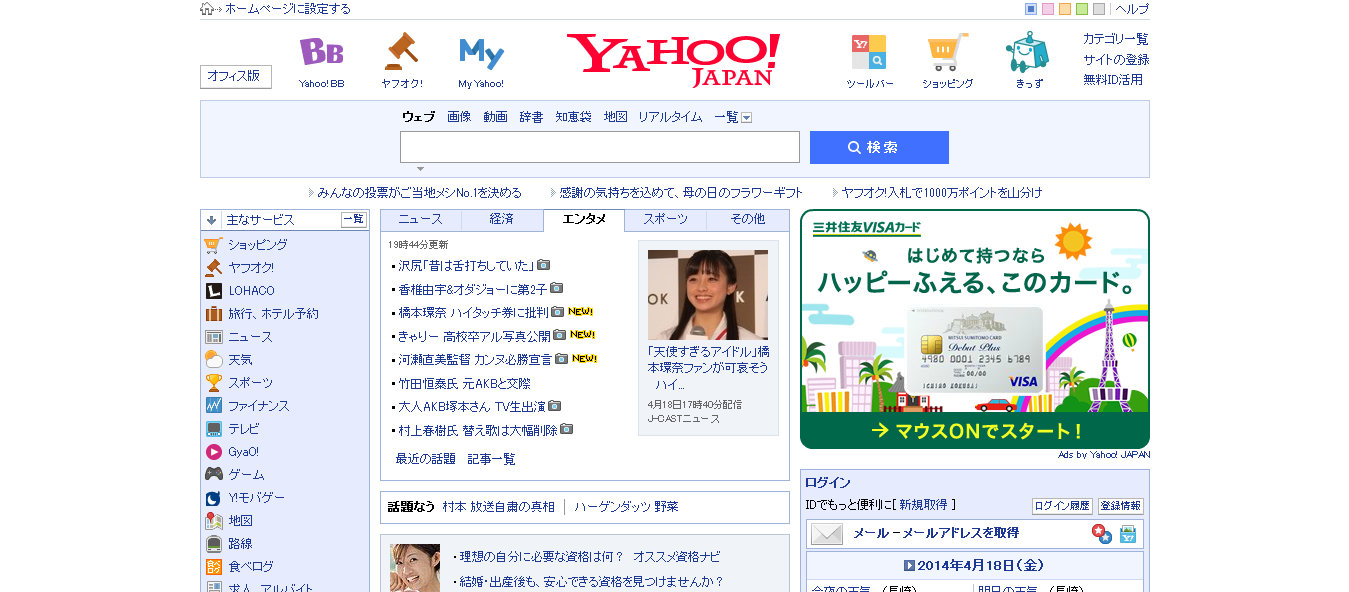Click the shopping cart icon beside mail link
This screenshot has height=592, width=1349.
point(1128,534)
